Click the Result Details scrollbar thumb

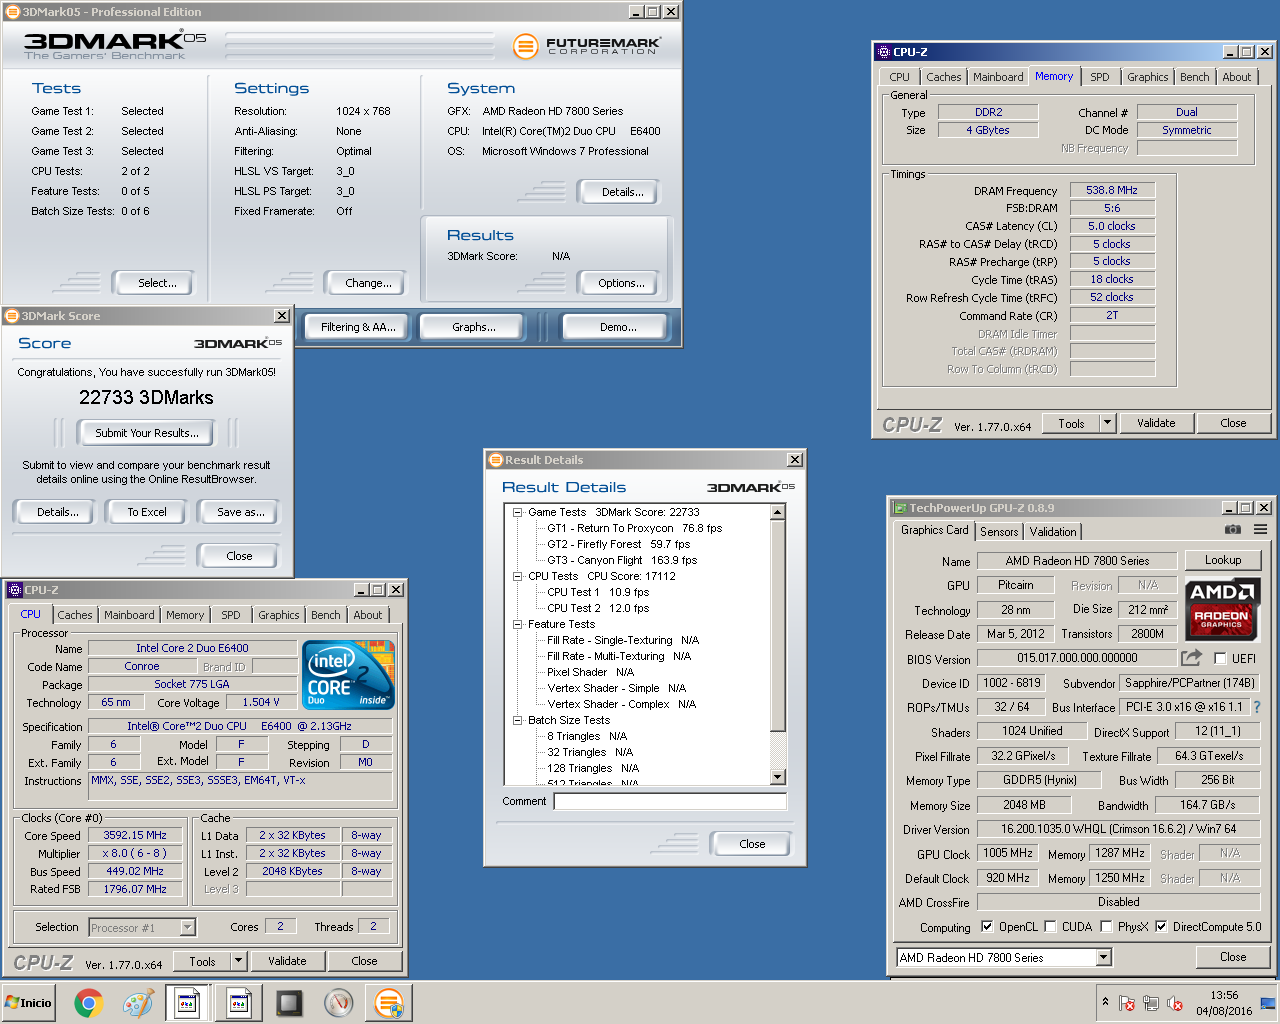(x=778, y=626)
